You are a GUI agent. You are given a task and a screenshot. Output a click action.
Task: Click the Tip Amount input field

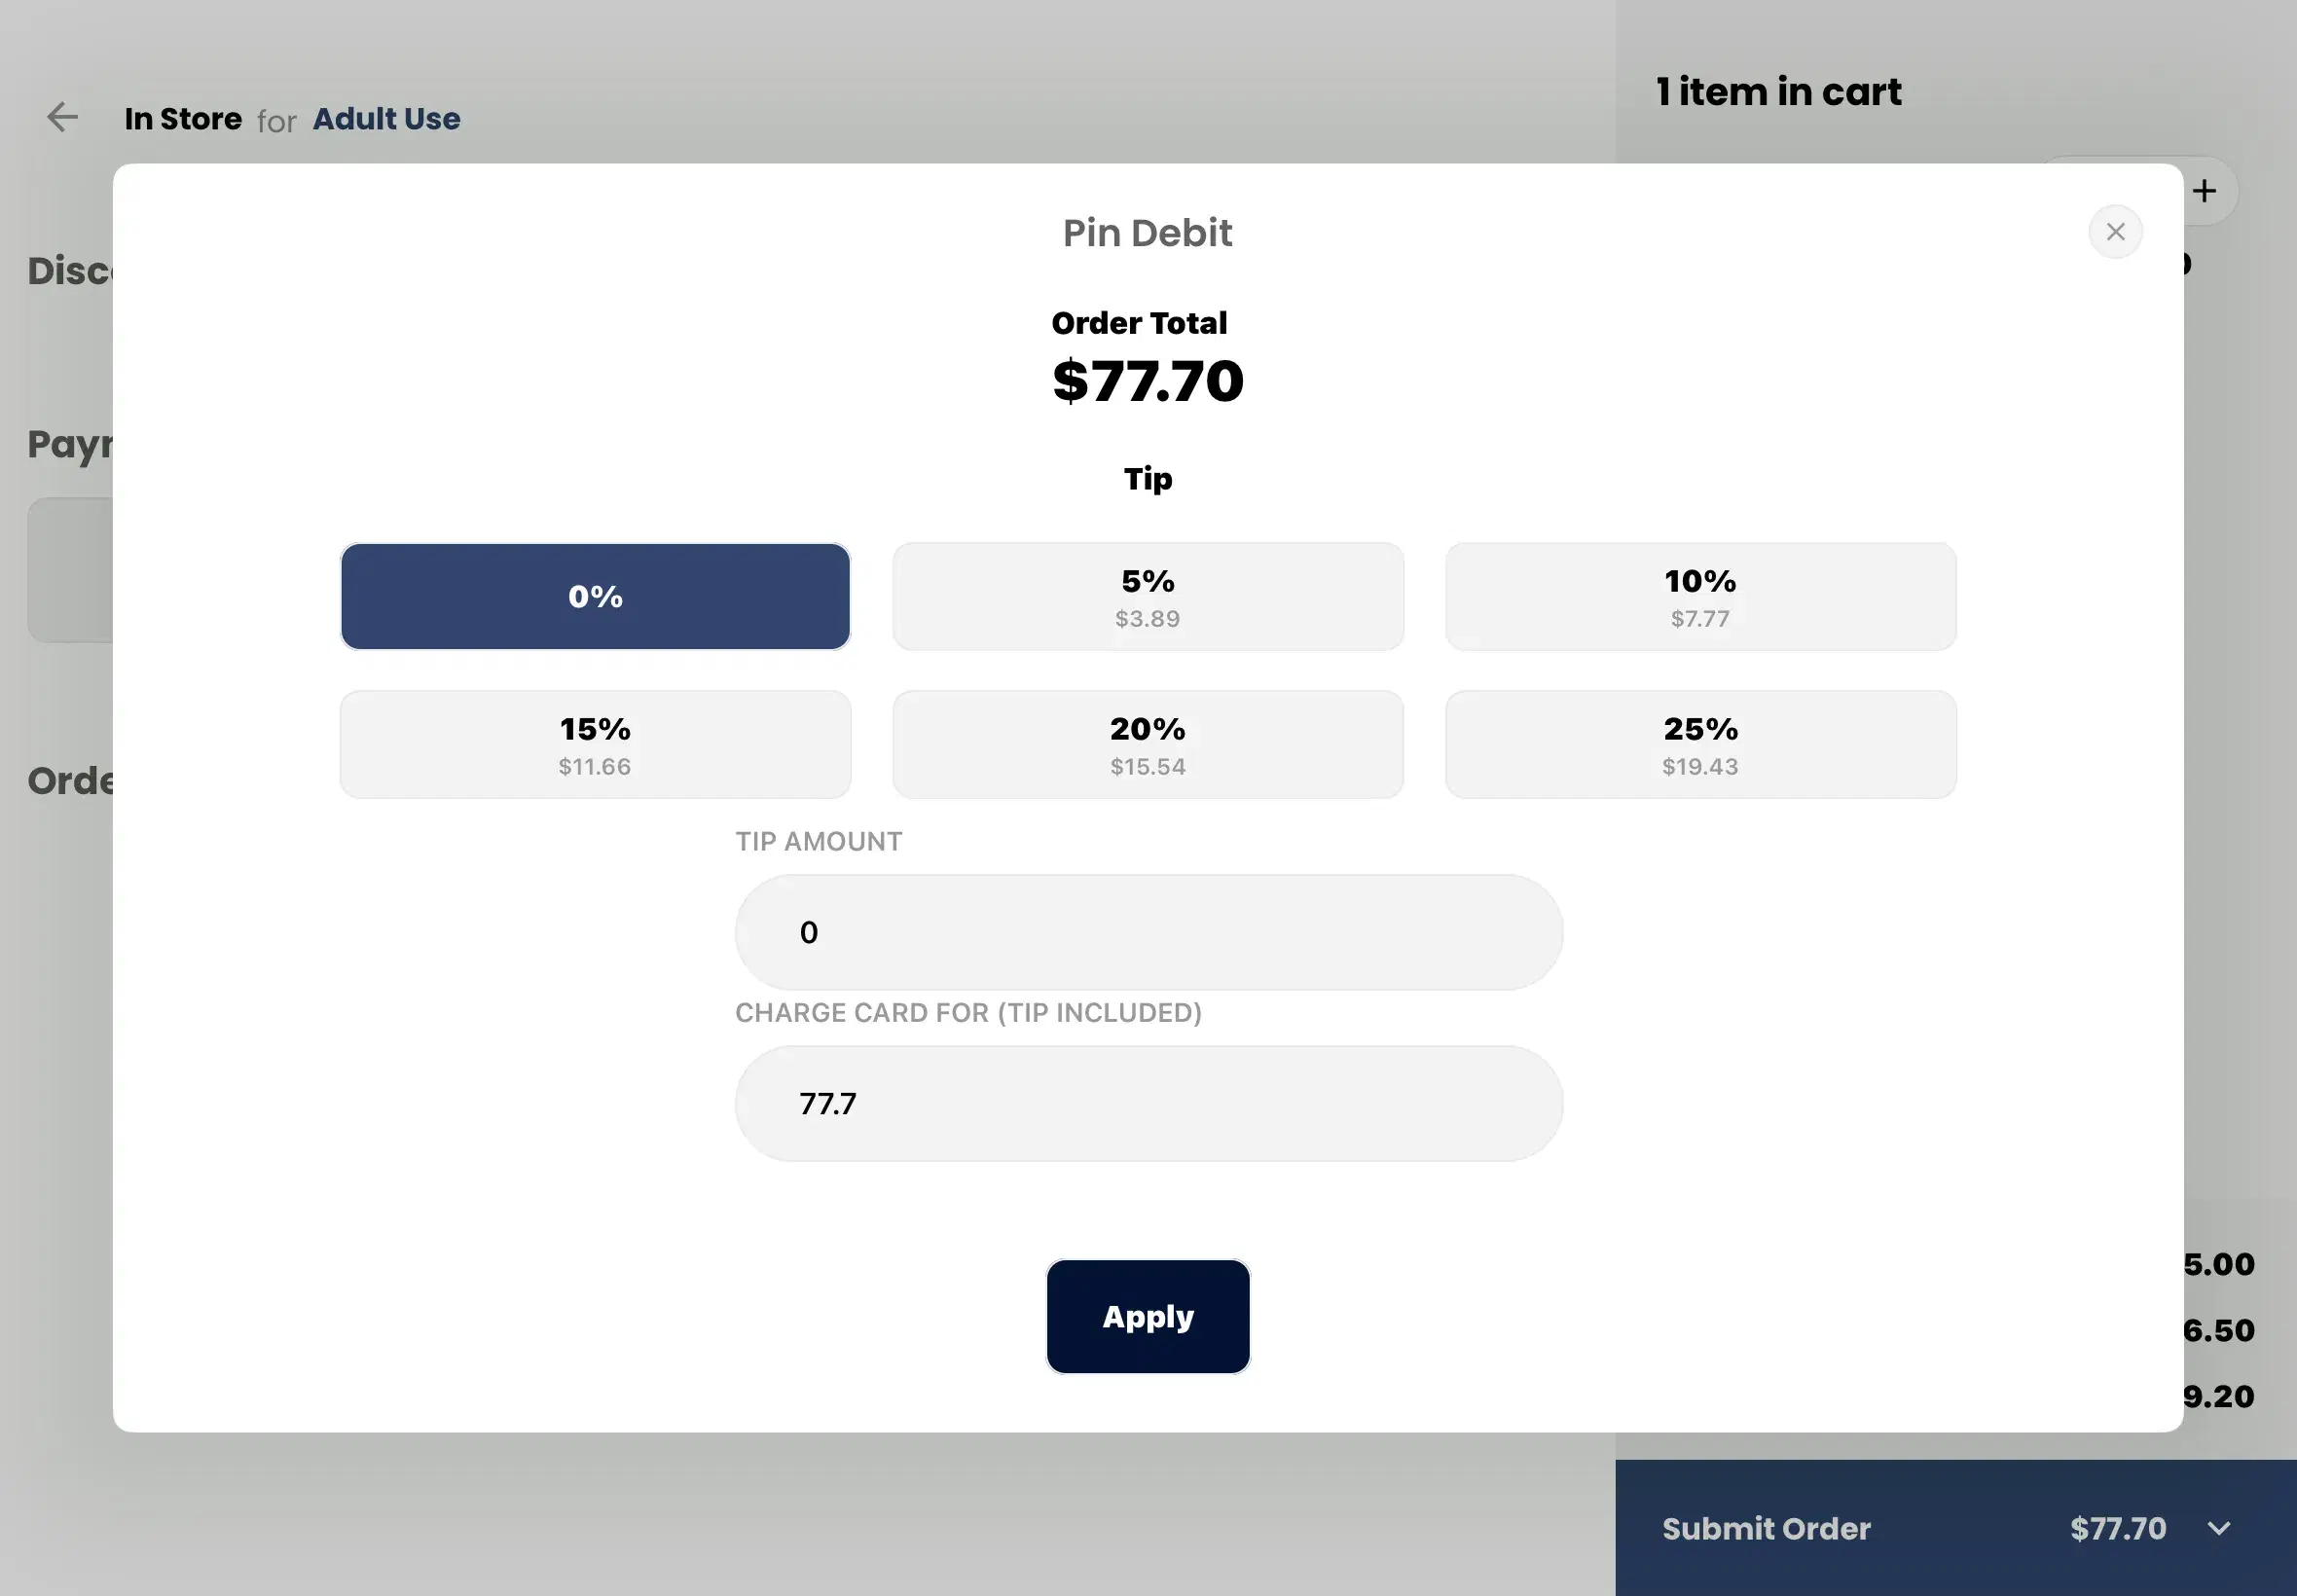point(1147,931)
